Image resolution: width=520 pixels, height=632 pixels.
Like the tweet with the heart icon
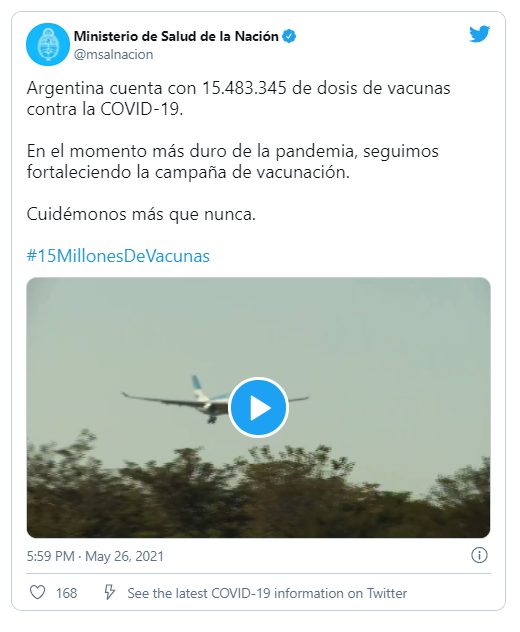pyautogui.click(x=37, y=592)
